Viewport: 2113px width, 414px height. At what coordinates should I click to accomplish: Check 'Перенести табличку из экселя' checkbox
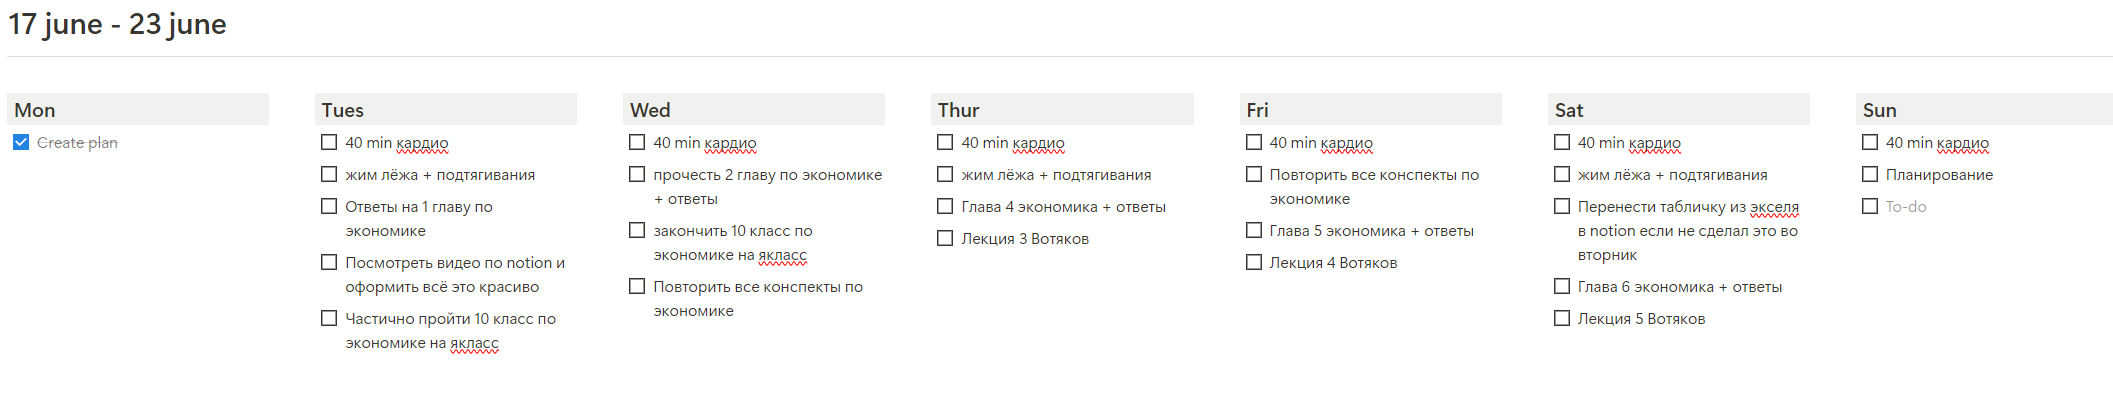1562,206
